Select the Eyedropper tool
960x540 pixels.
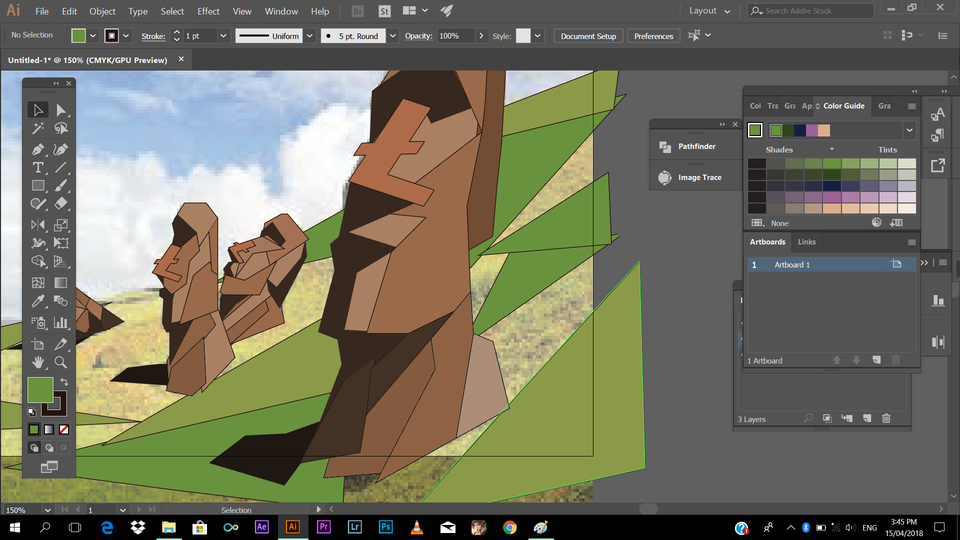click(38, 301)
